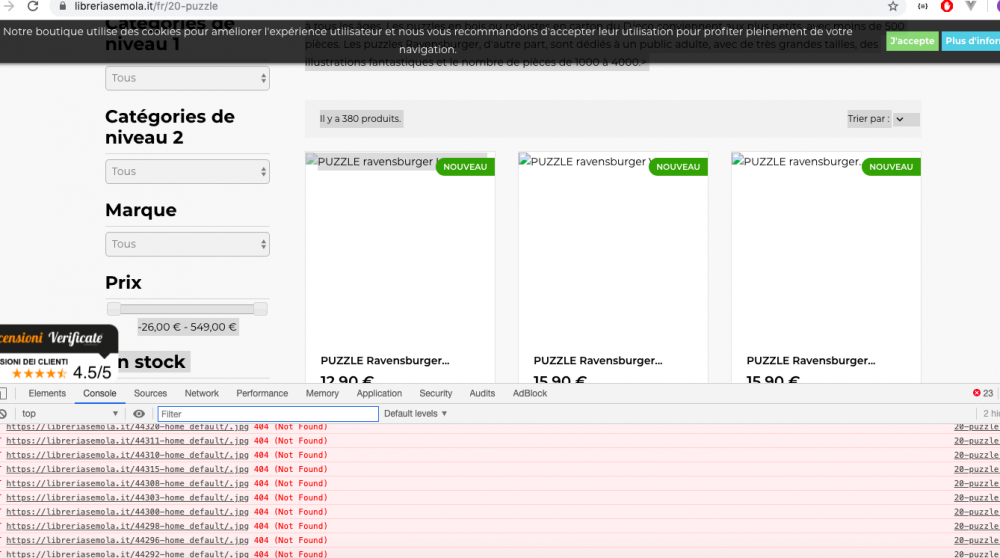The width and height of the screenshot is (1000, 558).
Task: Open the 44296-home_default 404 error URL
Action: (x=127, y=540)
